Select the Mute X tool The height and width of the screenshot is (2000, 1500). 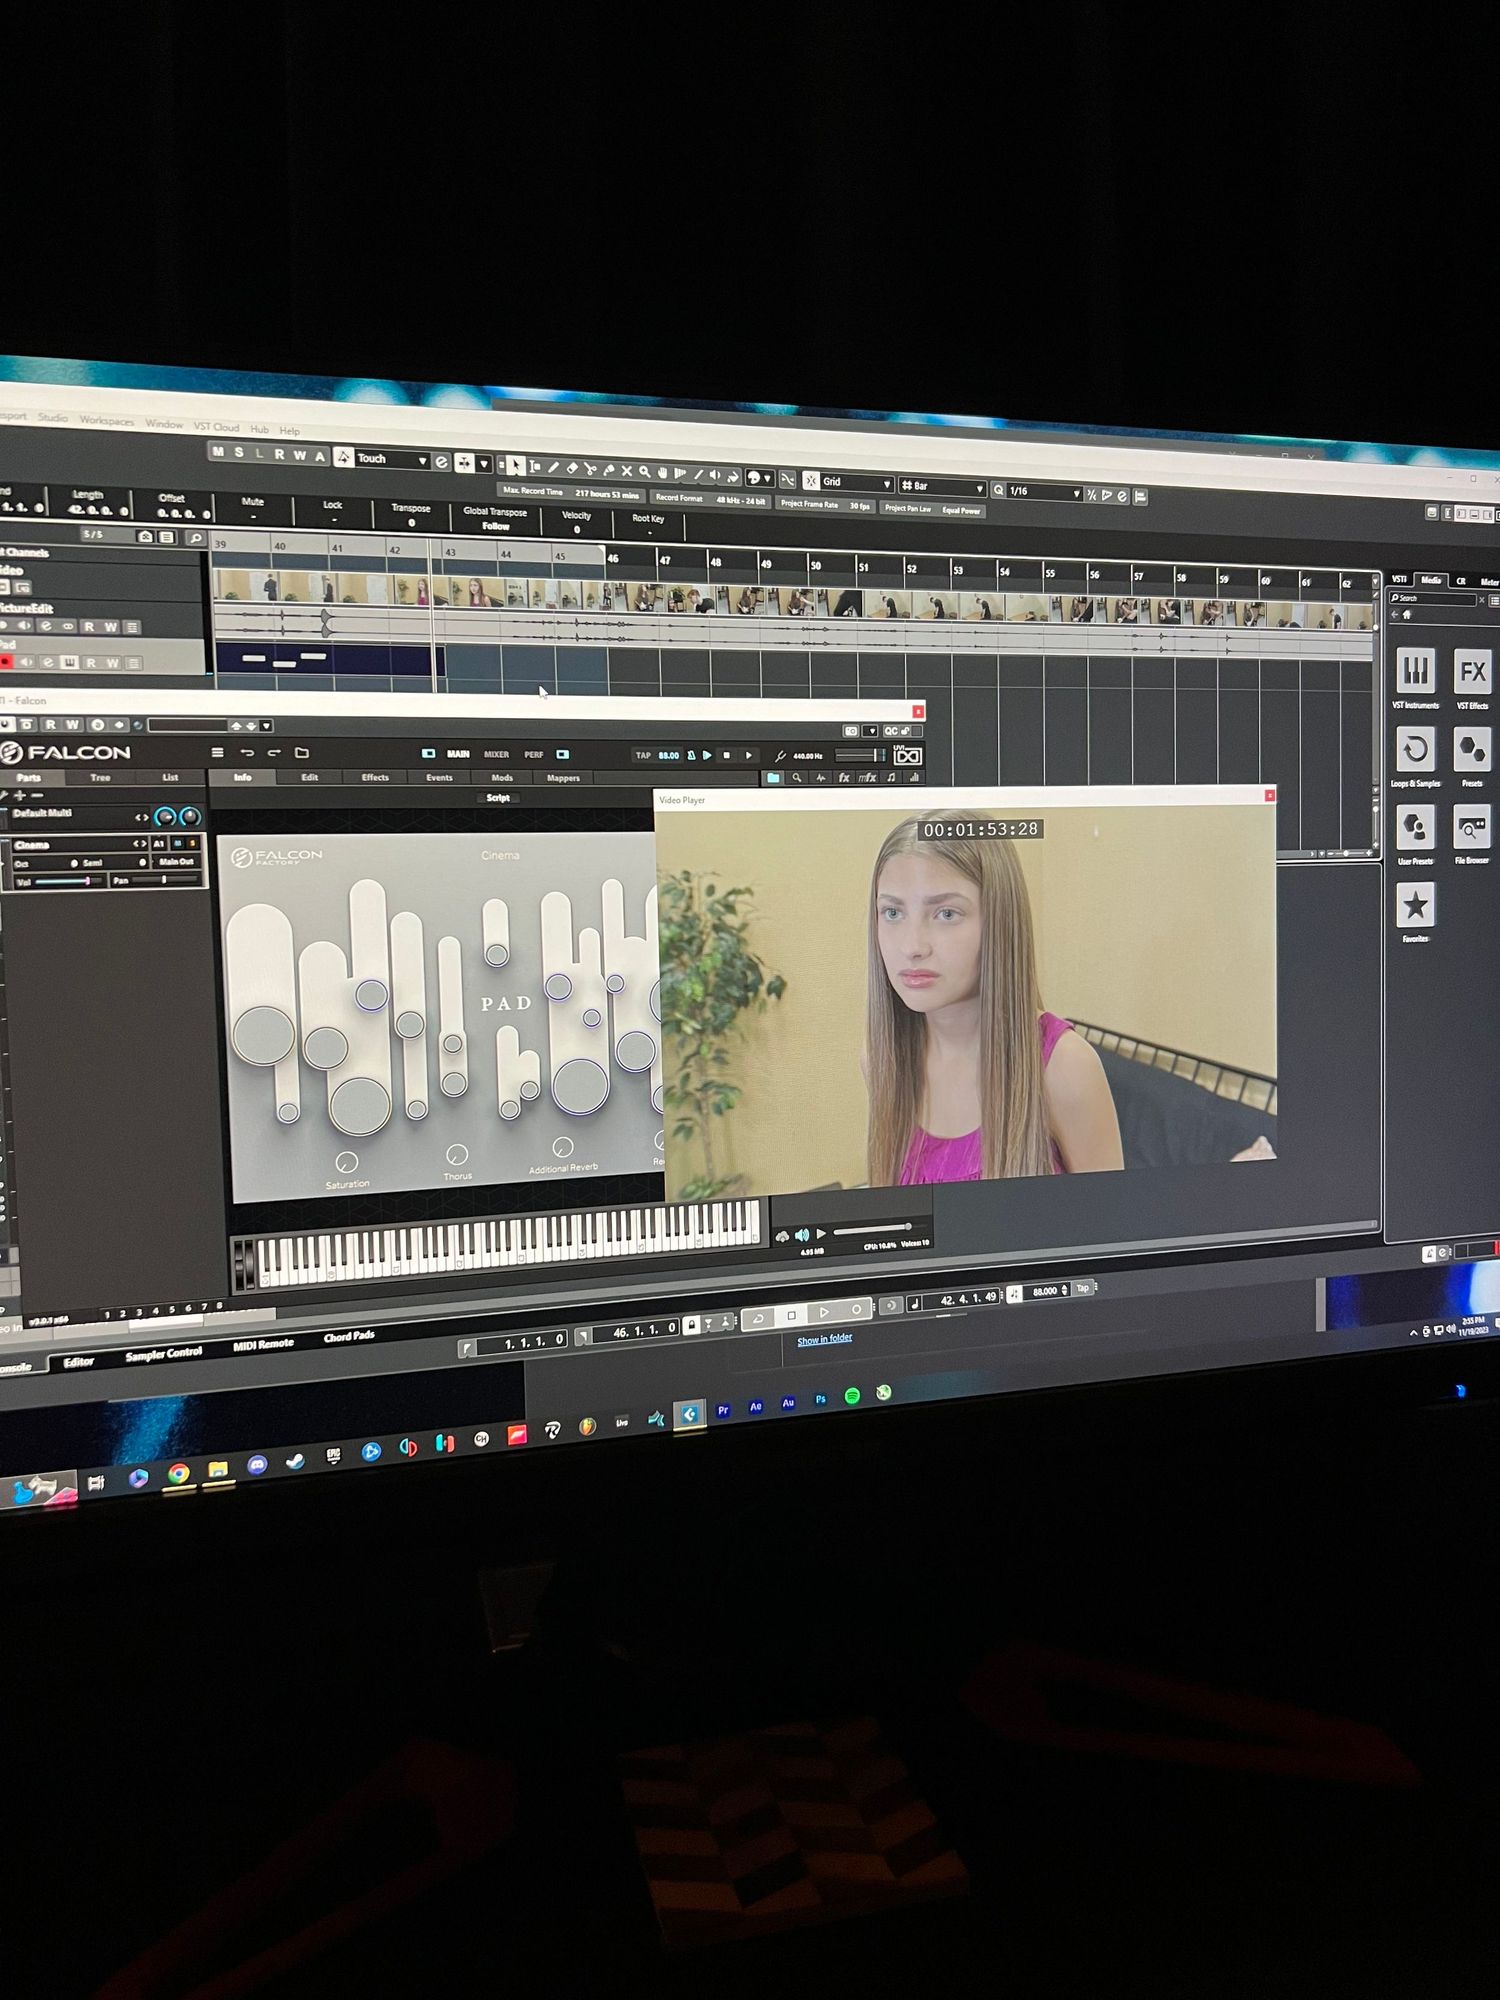(627, 470)
